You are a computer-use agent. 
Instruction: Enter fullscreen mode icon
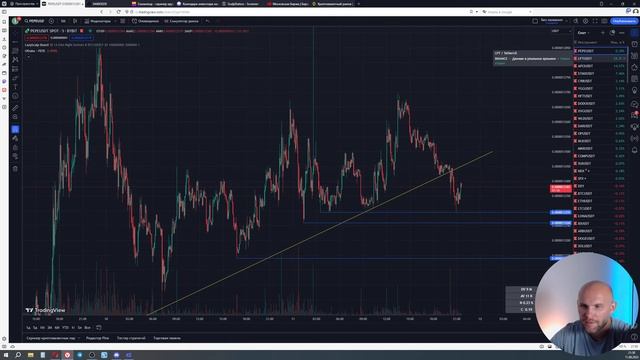tap(595, 21)
